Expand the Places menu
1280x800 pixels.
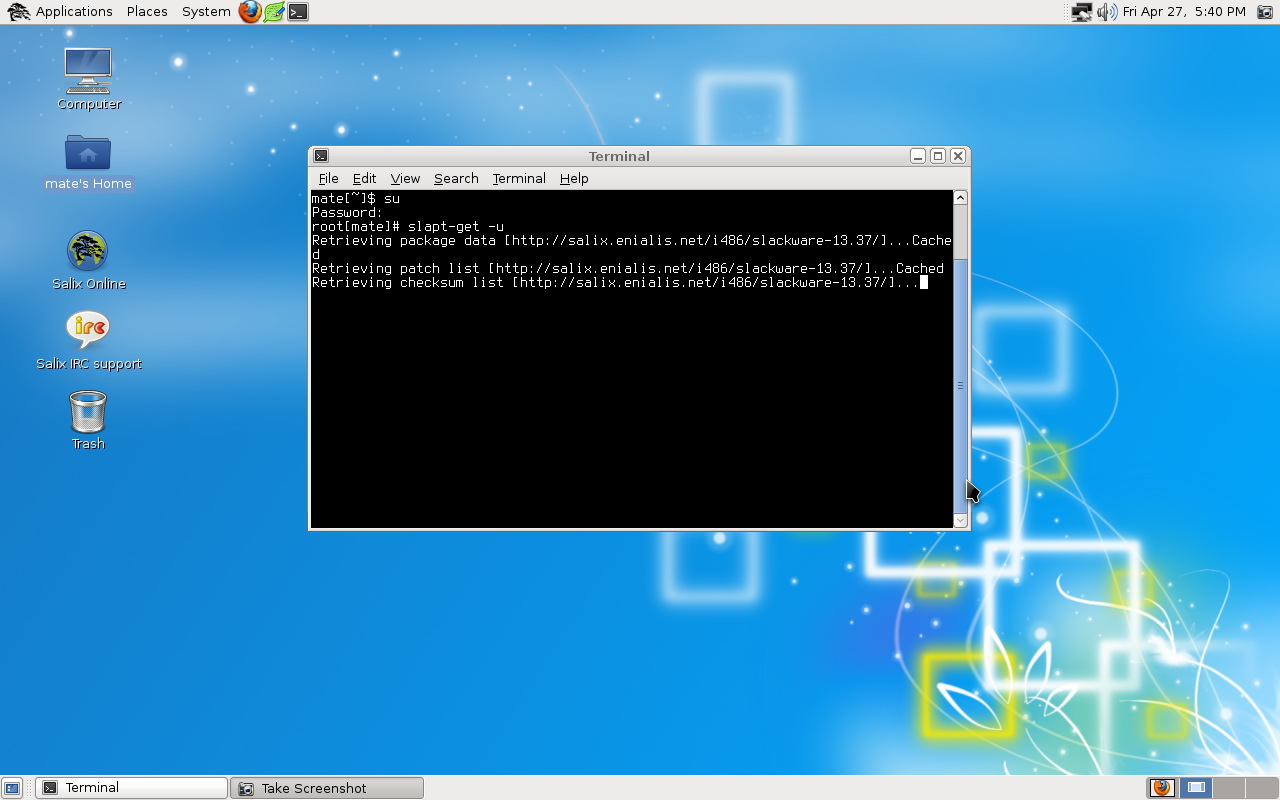pyautogui.click(x=147, y=12)
